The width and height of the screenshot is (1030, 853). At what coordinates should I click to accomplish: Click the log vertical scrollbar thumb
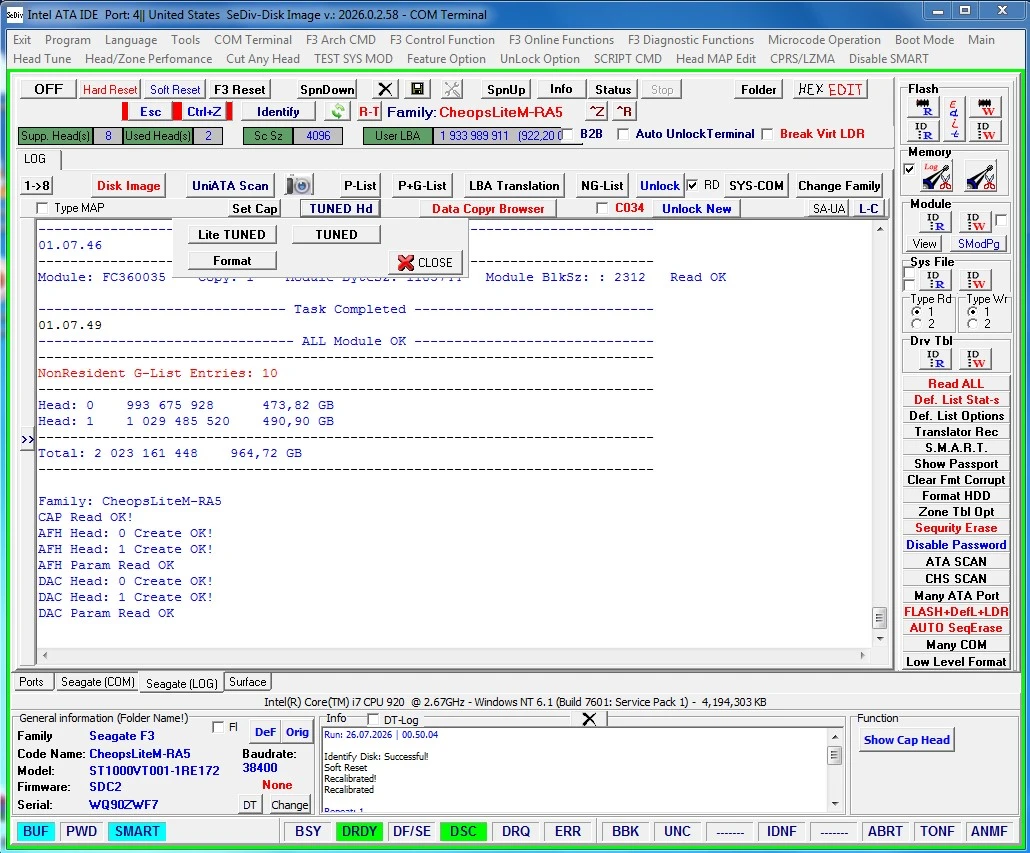879,617
